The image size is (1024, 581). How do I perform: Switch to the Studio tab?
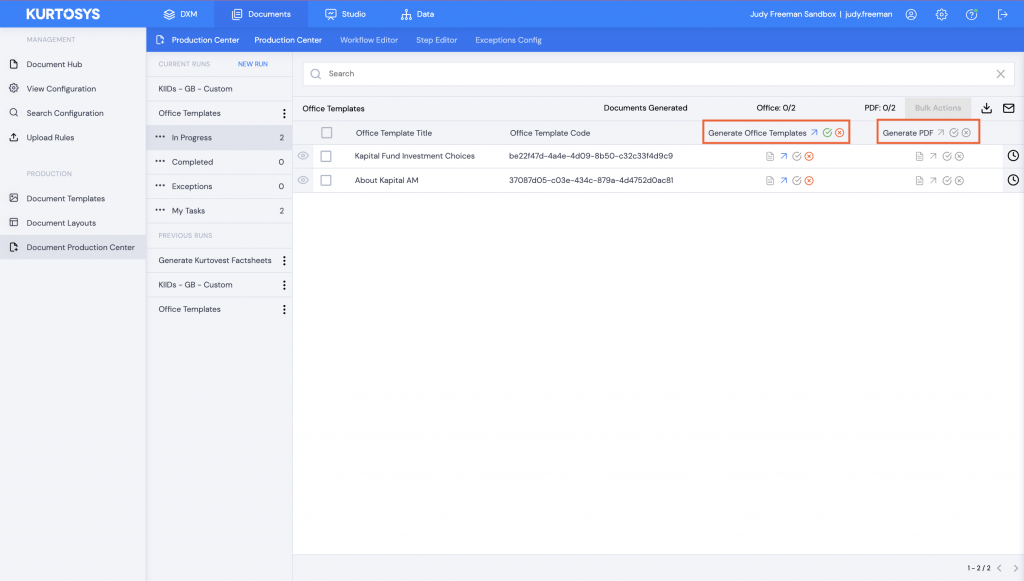(345, 14)
